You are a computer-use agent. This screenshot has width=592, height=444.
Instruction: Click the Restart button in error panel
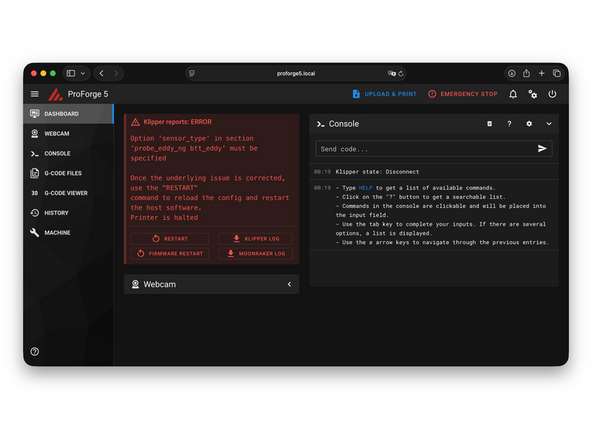(x=170, y=239)
